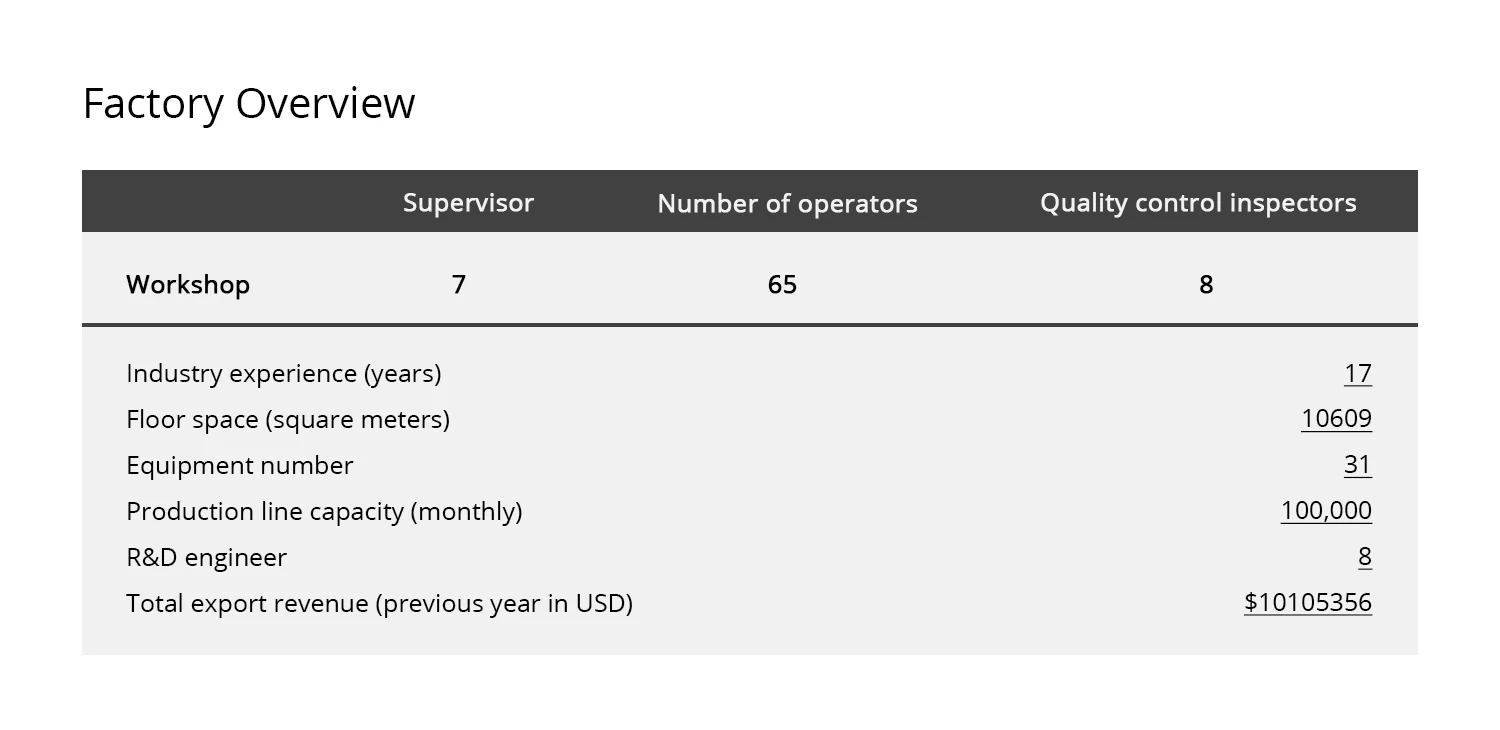Select the Number of operators header
This screenshot has height=730, width=1500.
coord(787,204)
